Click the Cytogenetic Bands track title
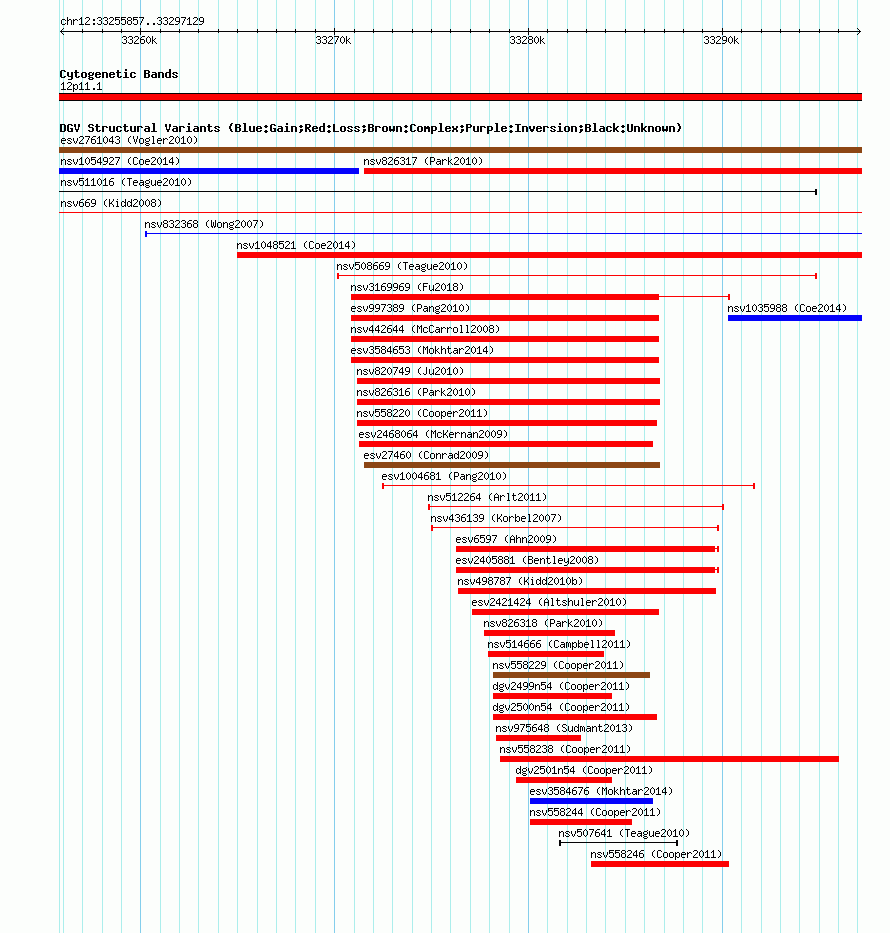The height and width of the screenshot is (933, 890). [x=119, y=74]
